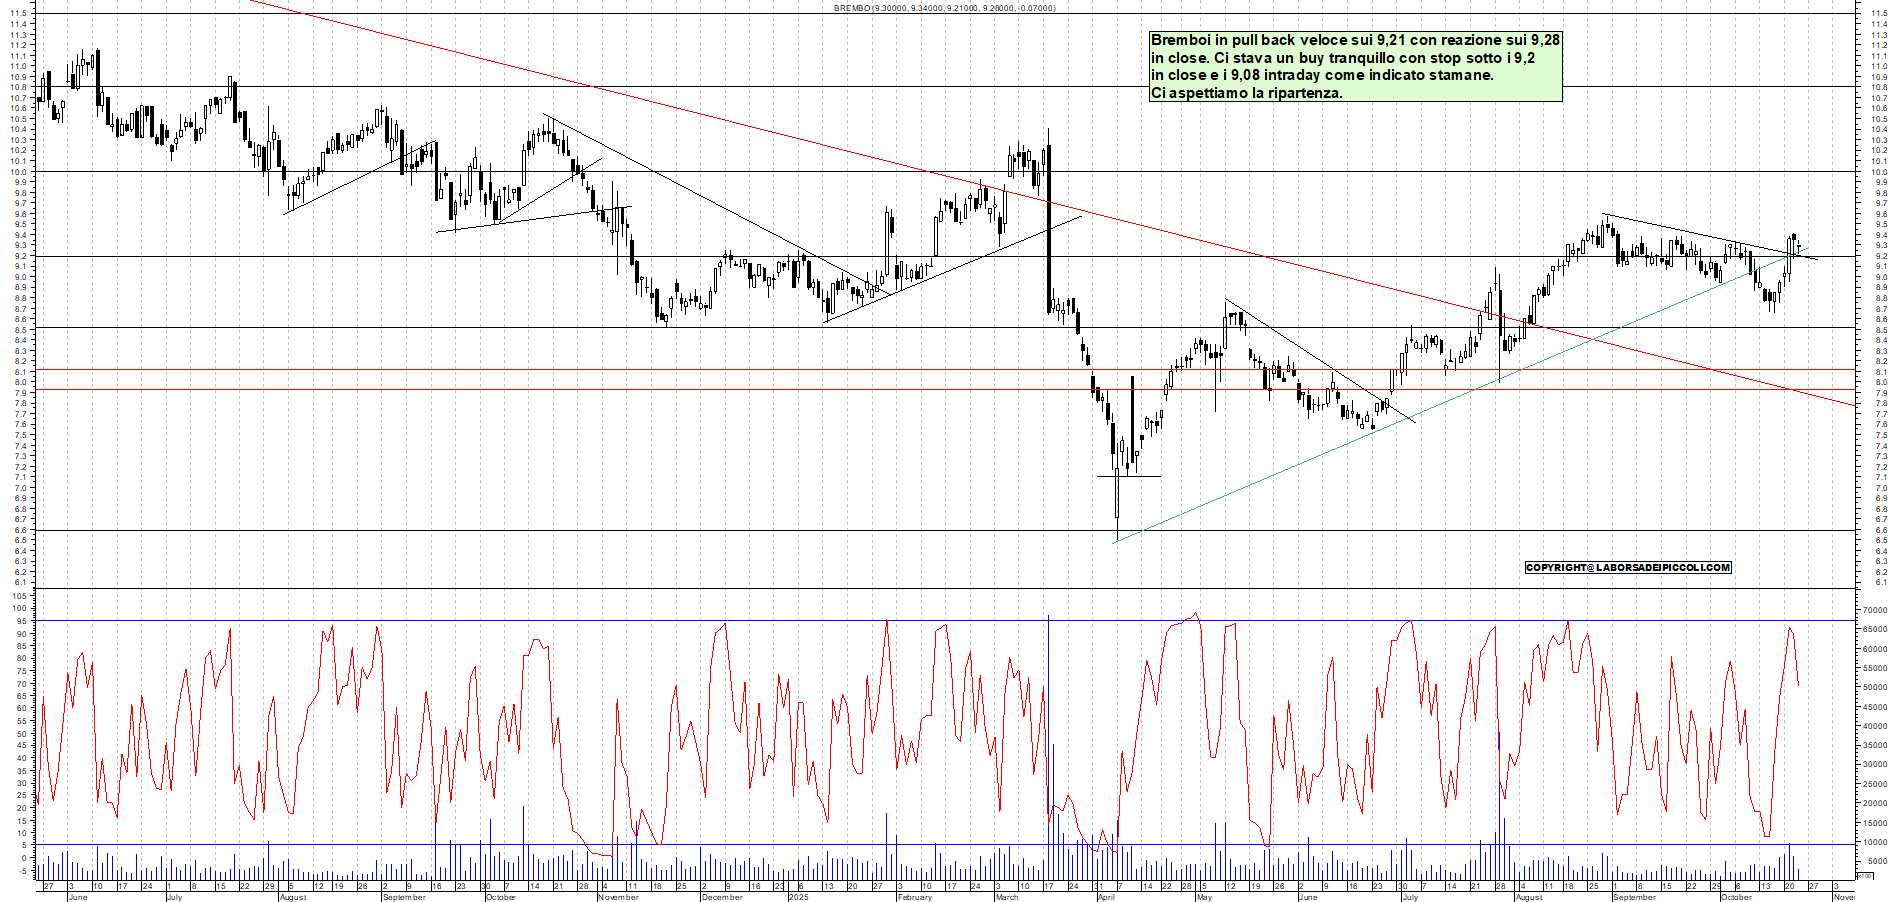The height and width of the screenshot is (902, 1890).
Task: Select the green Brembo commentary text box
Action: tap(1355, 66)
